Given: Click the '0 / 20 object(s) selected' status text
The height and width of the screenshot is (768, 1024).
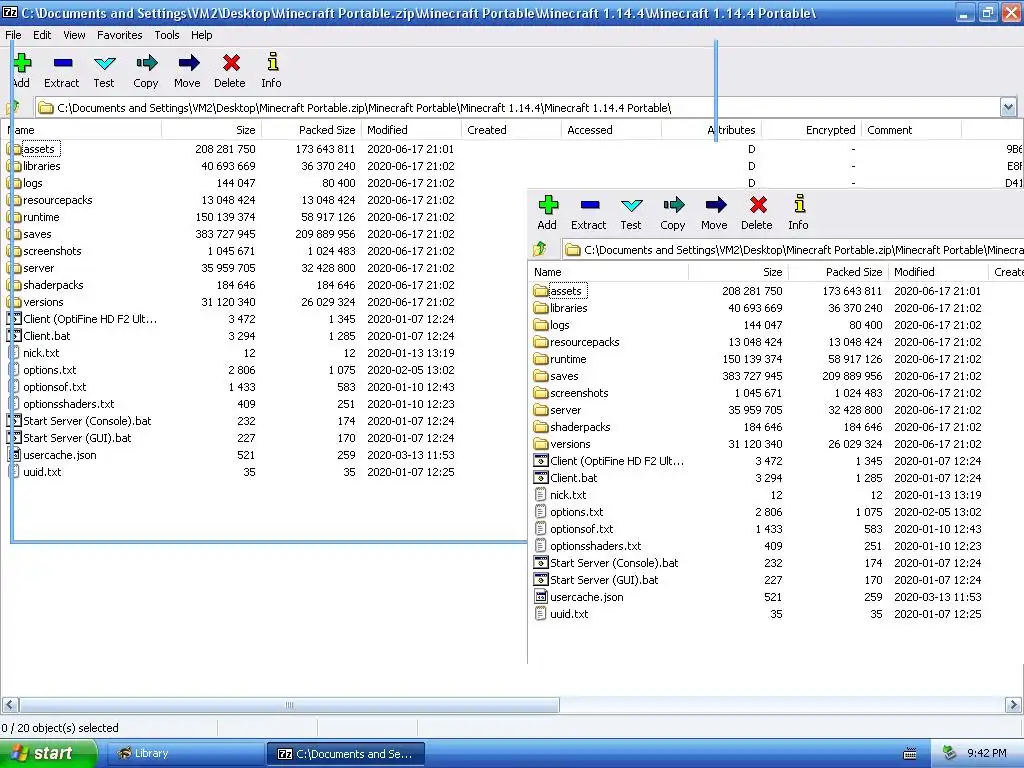Looking at the screenshot, I should pyautogui.click(x=60, y=728).
